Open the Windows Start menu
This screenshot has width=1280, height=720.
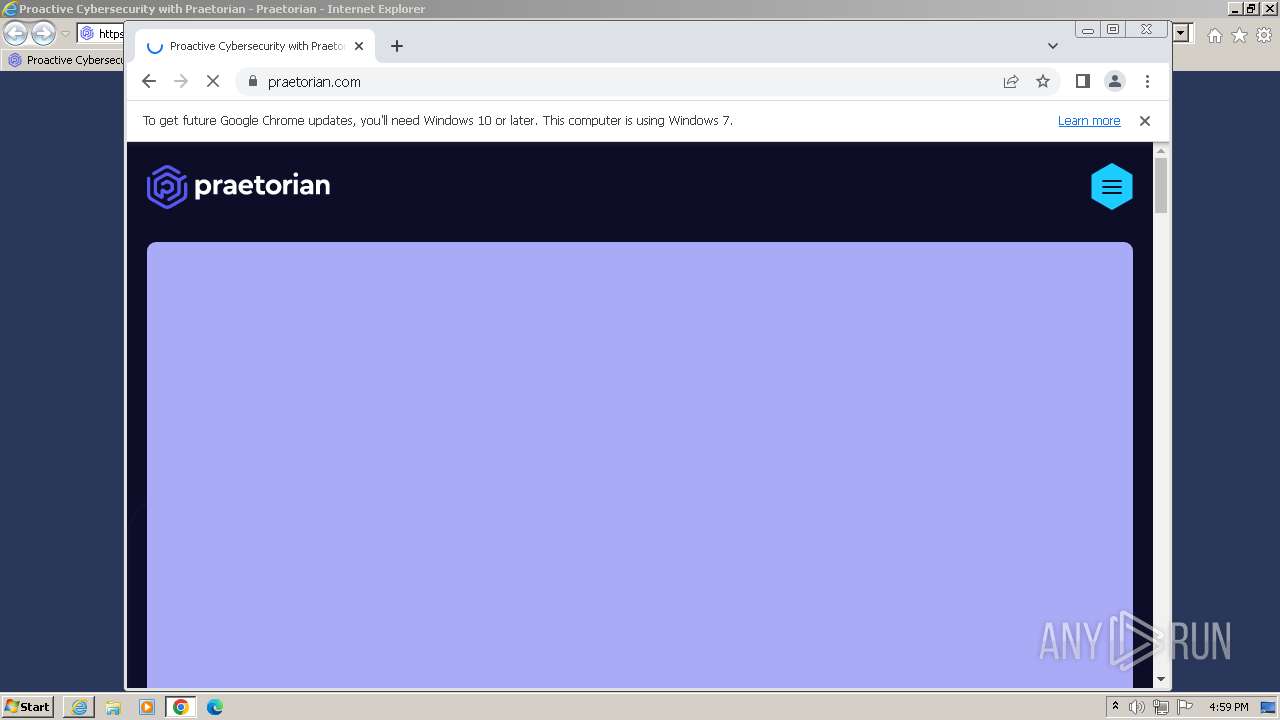27,707
